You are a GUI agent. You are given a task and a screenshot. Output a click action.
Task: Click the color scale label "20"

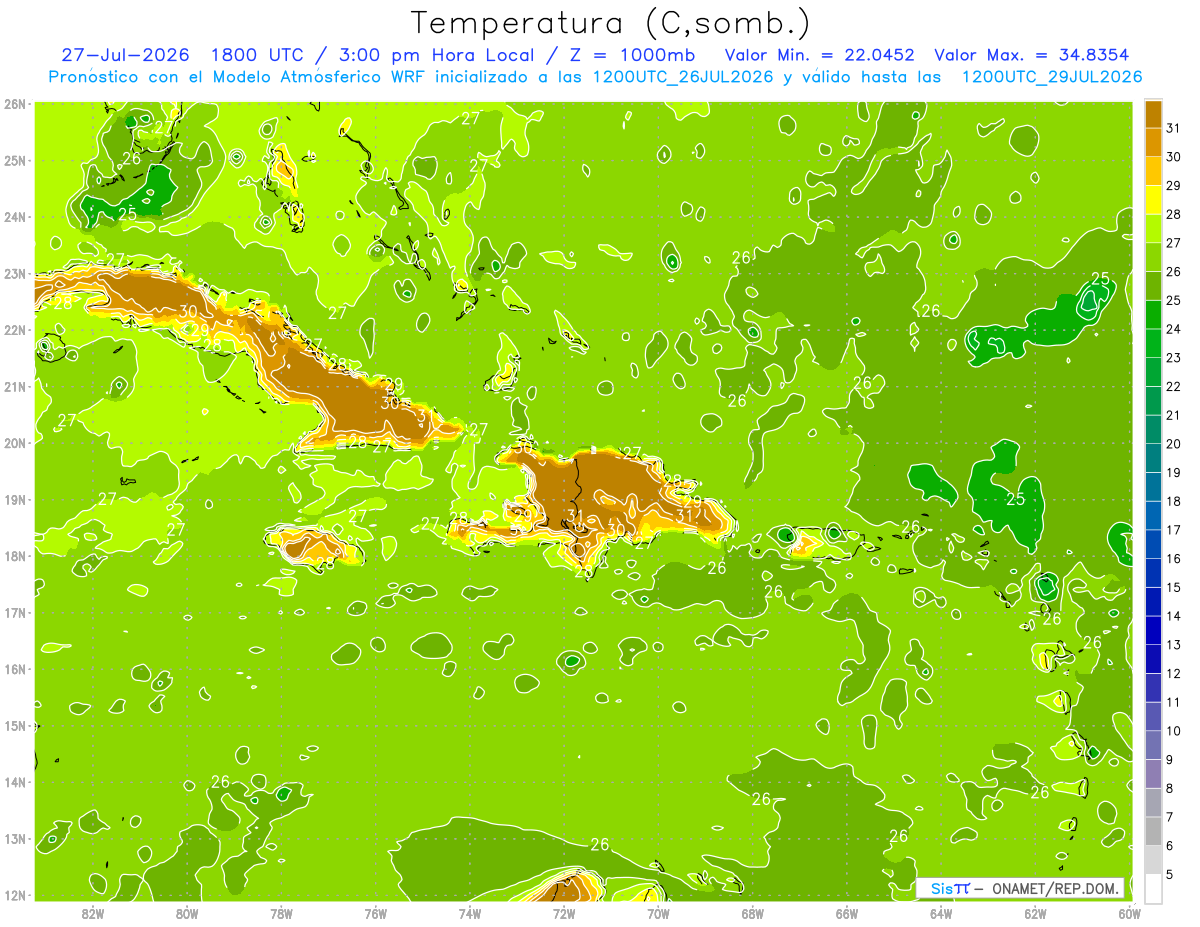(1174, 444)
